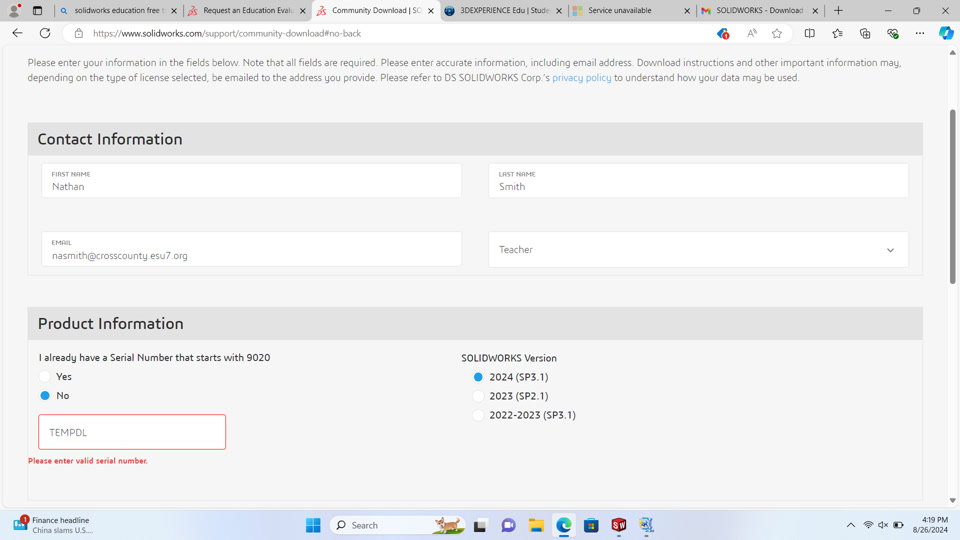Viewport: 960px width, 540px height.
Task: Click the invalid serial number error text
Action: 88,460
